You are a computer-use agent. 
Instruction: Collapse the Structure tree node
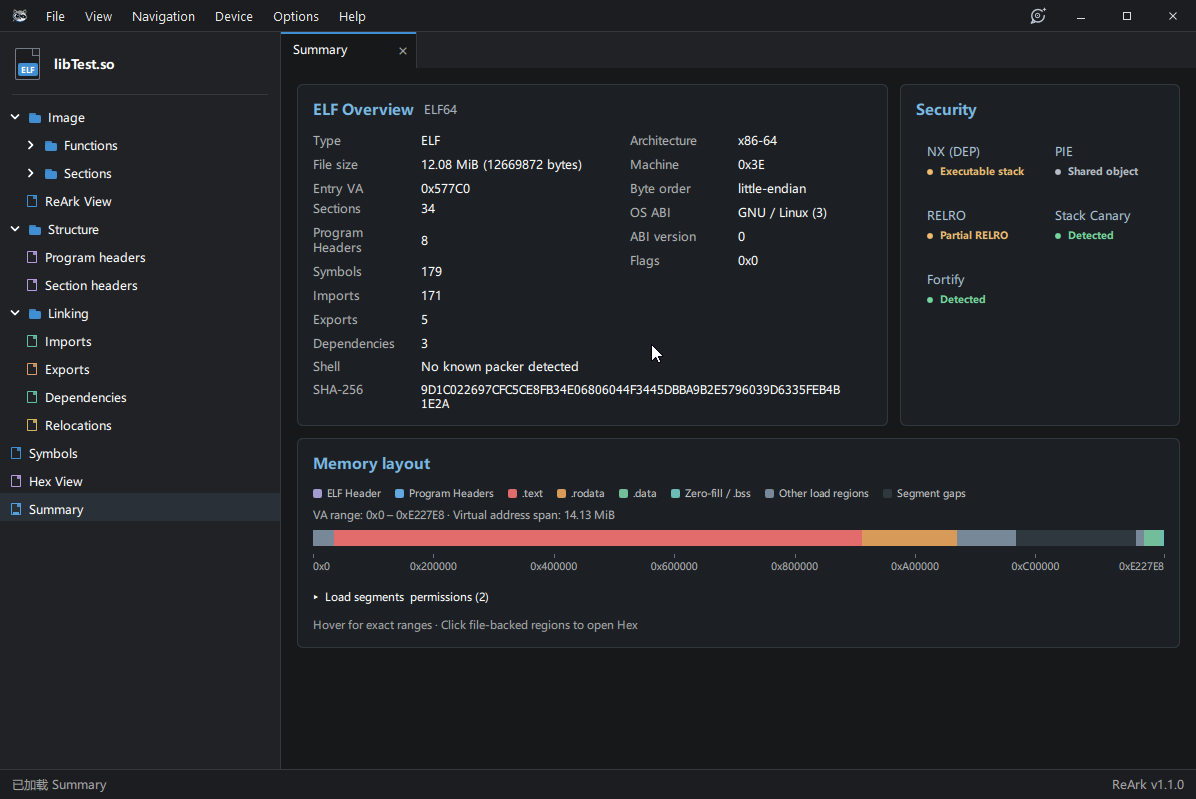(x=15, y=229)
